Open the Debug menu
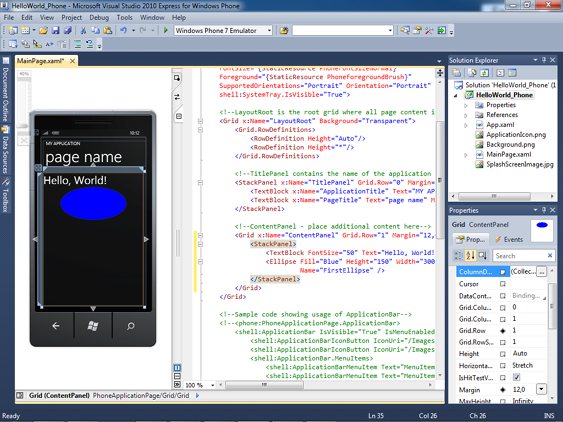The width and height of the screenshot is (563, 422). [x=99, y=17]
